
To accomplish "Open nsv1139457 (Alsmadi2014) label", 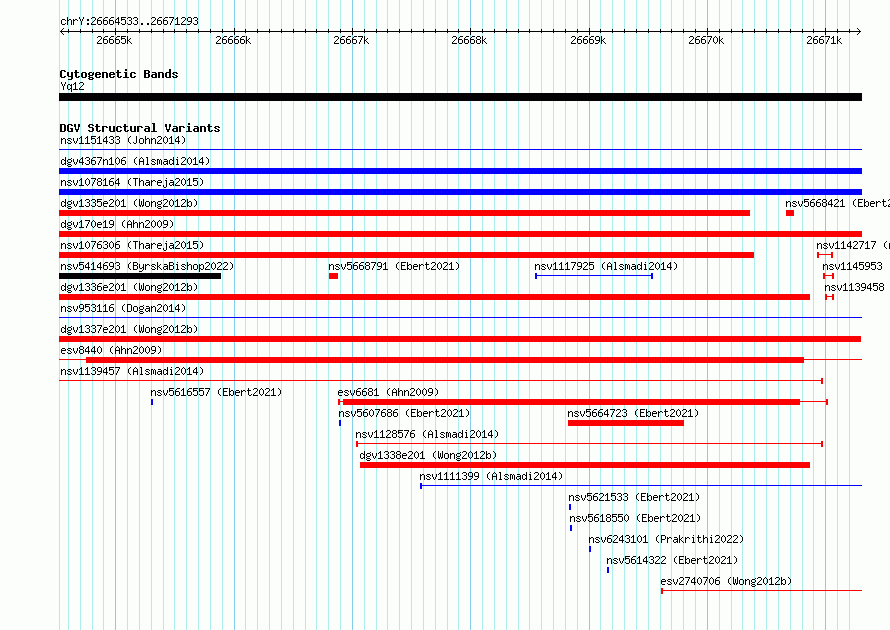I will point(132,371).
